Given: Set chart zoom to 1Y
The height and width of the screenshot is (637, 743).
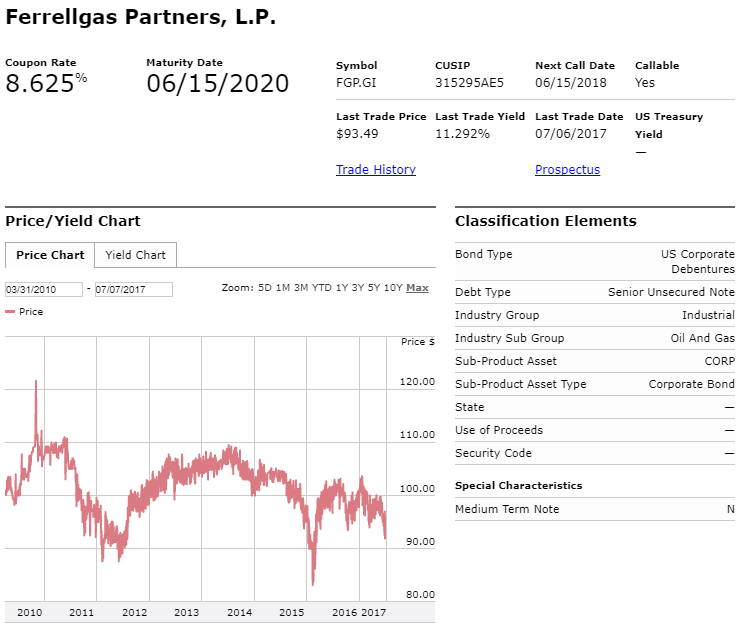Looking at the screenshot, I should [x=342, y=288].
